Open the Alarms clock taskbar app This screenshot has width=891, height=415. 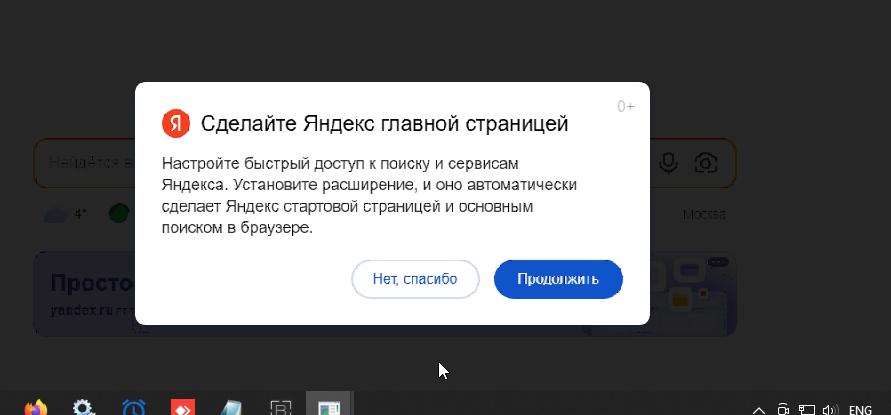[134, 408]
